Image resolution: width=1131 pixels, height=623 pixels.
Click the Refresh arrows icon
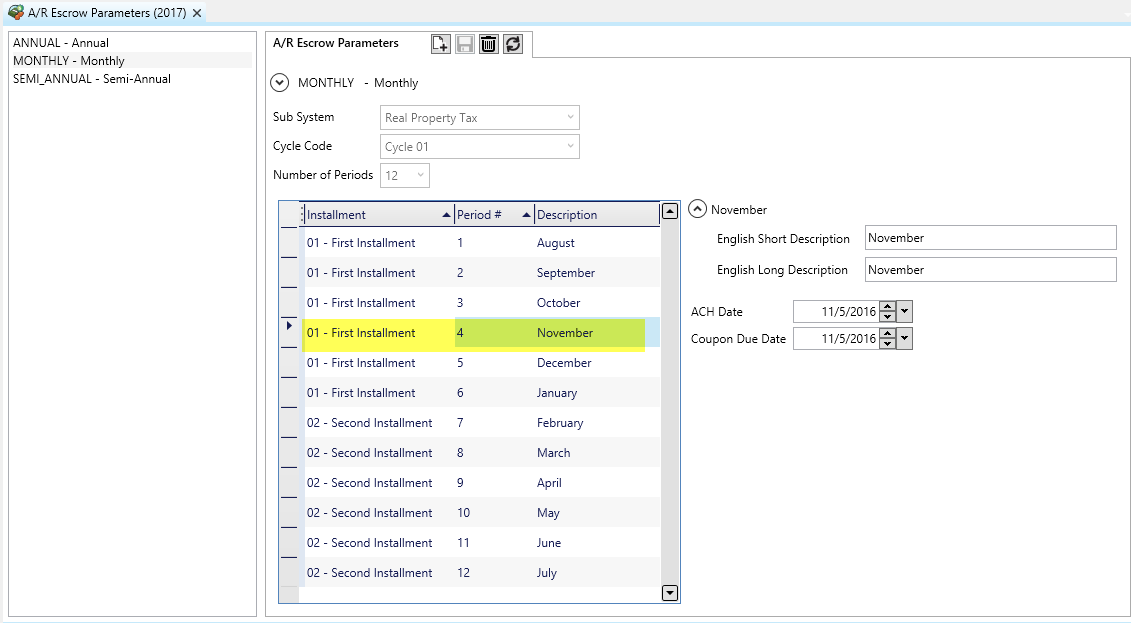point(513,44)
